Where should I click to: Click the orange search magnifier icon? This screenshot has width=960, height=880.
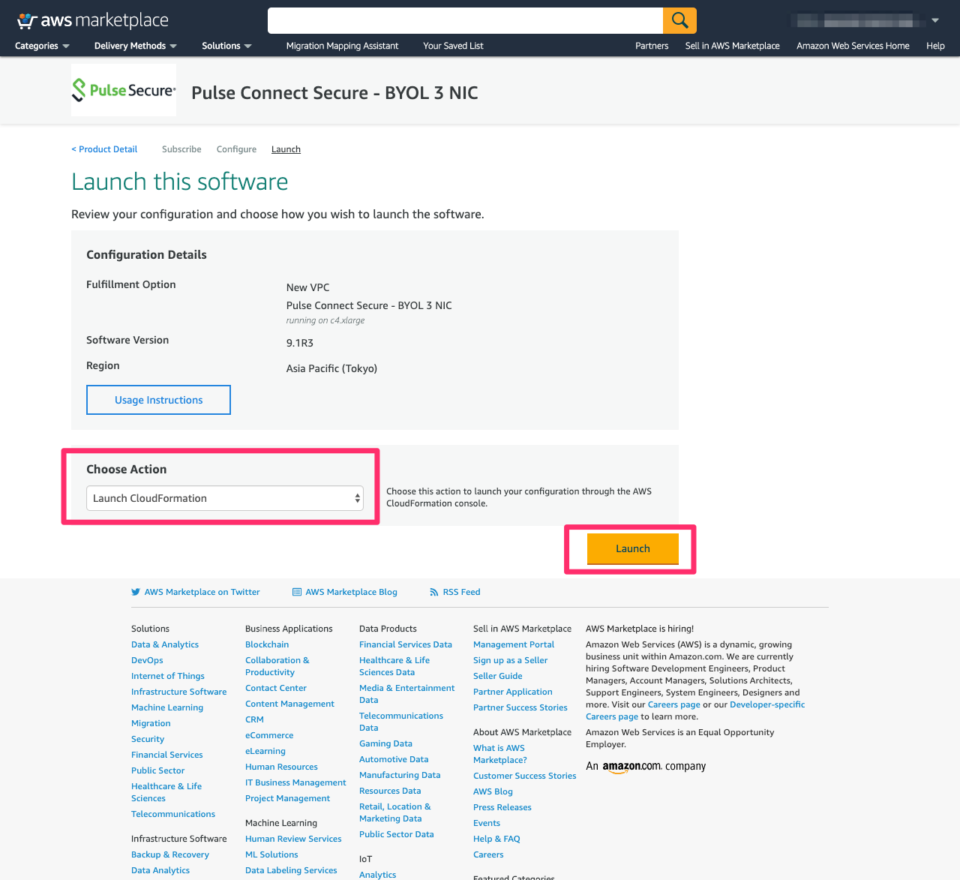[x=679, y=20]
